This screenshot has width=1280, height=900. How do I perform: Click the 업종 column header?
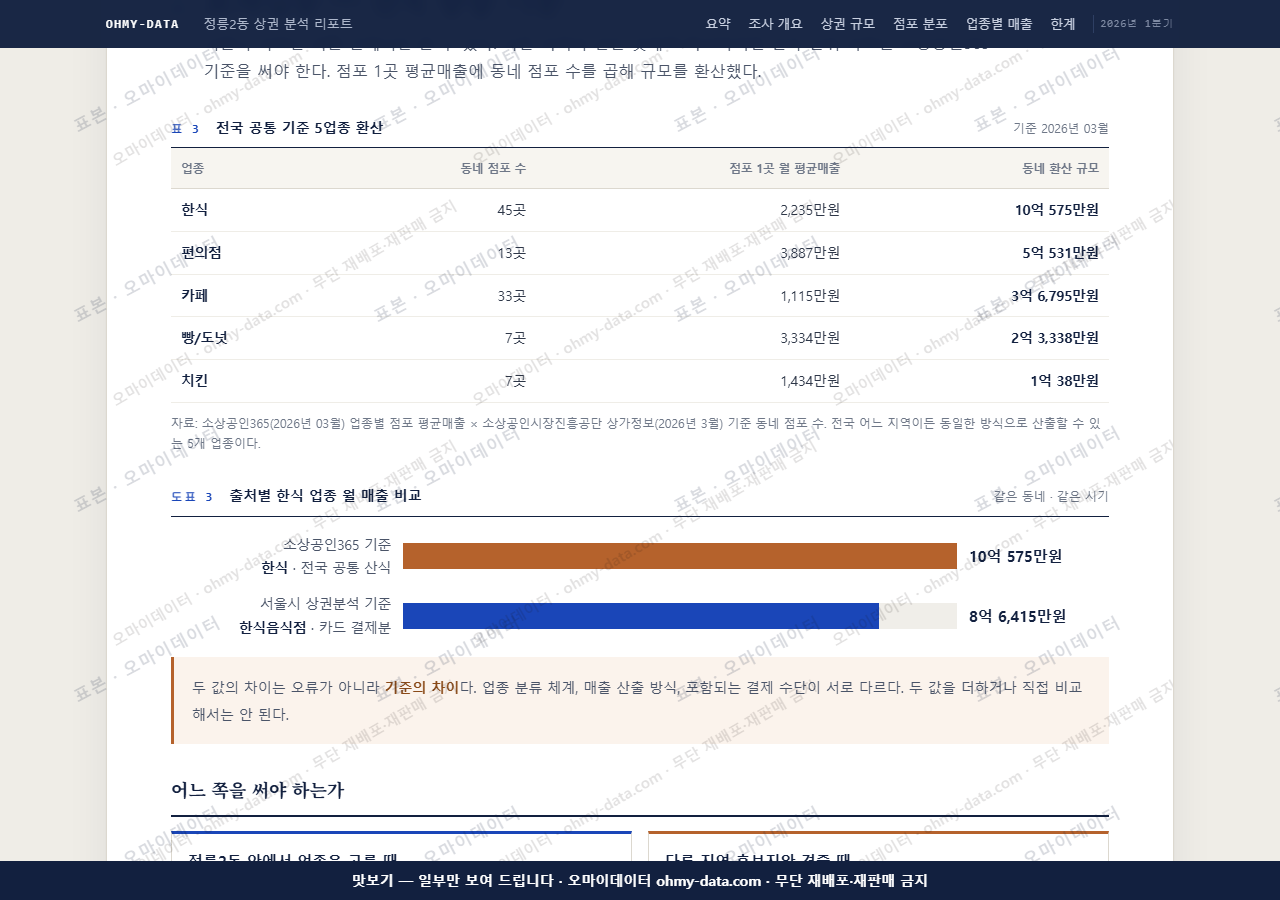click(193, 168)
